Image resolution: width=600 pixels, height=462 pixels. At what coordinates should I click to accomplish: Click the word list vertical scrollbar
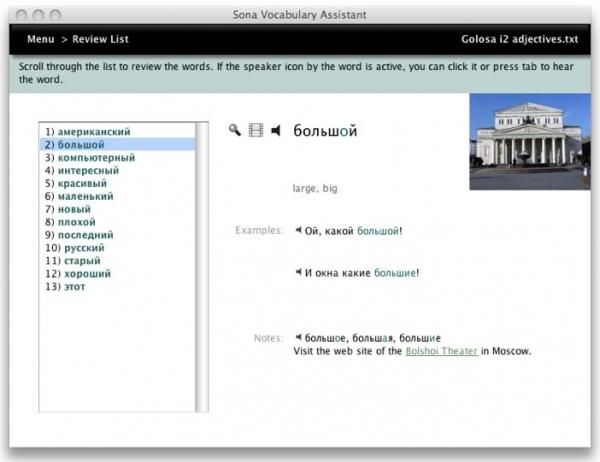point(202,267)
